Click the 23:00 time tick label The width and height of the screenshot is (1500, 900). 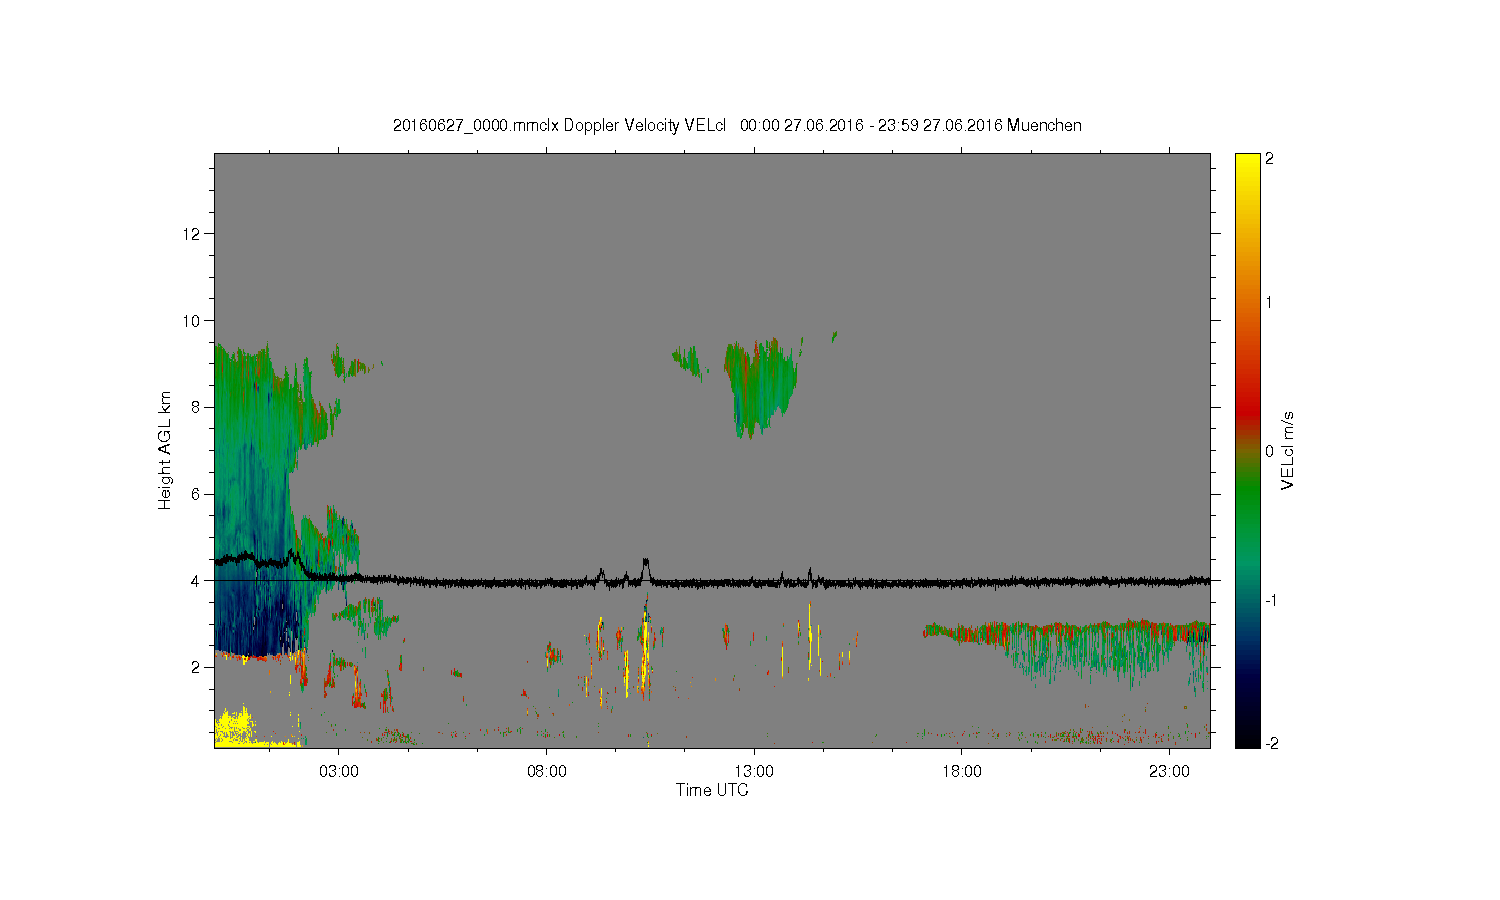(x=1169, y=772)
